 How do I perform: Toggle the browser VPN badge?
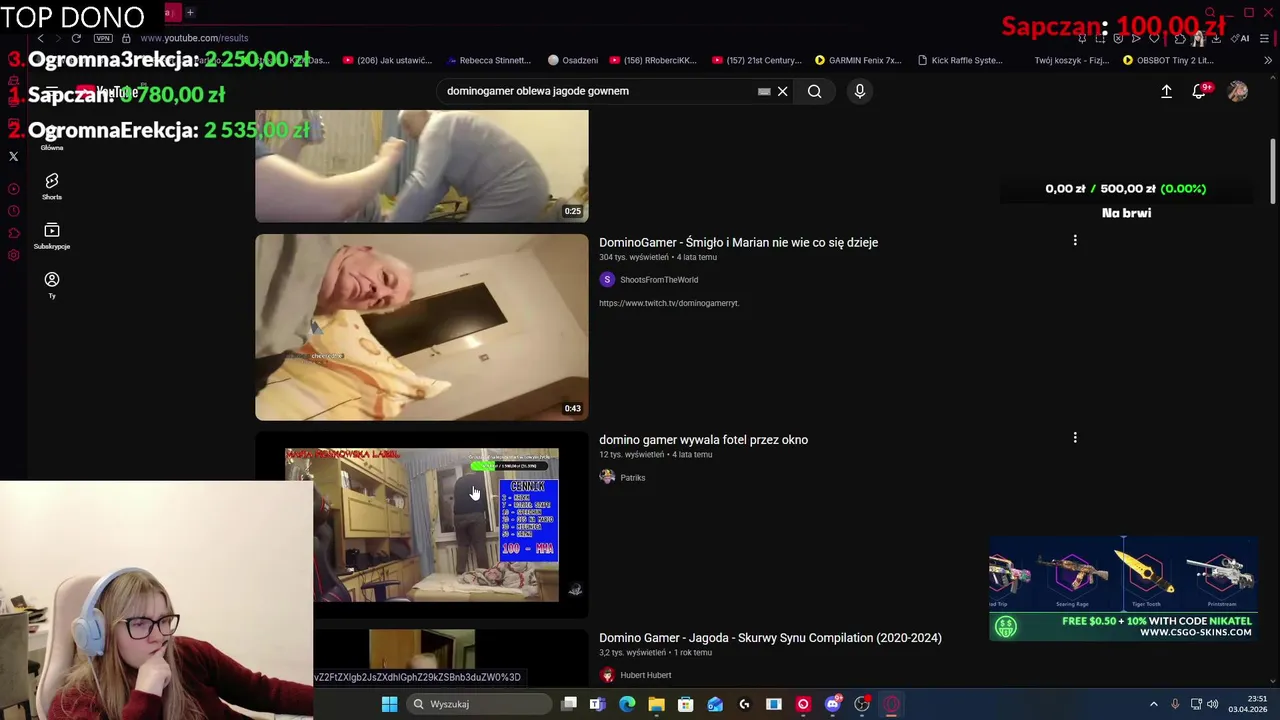103,38
